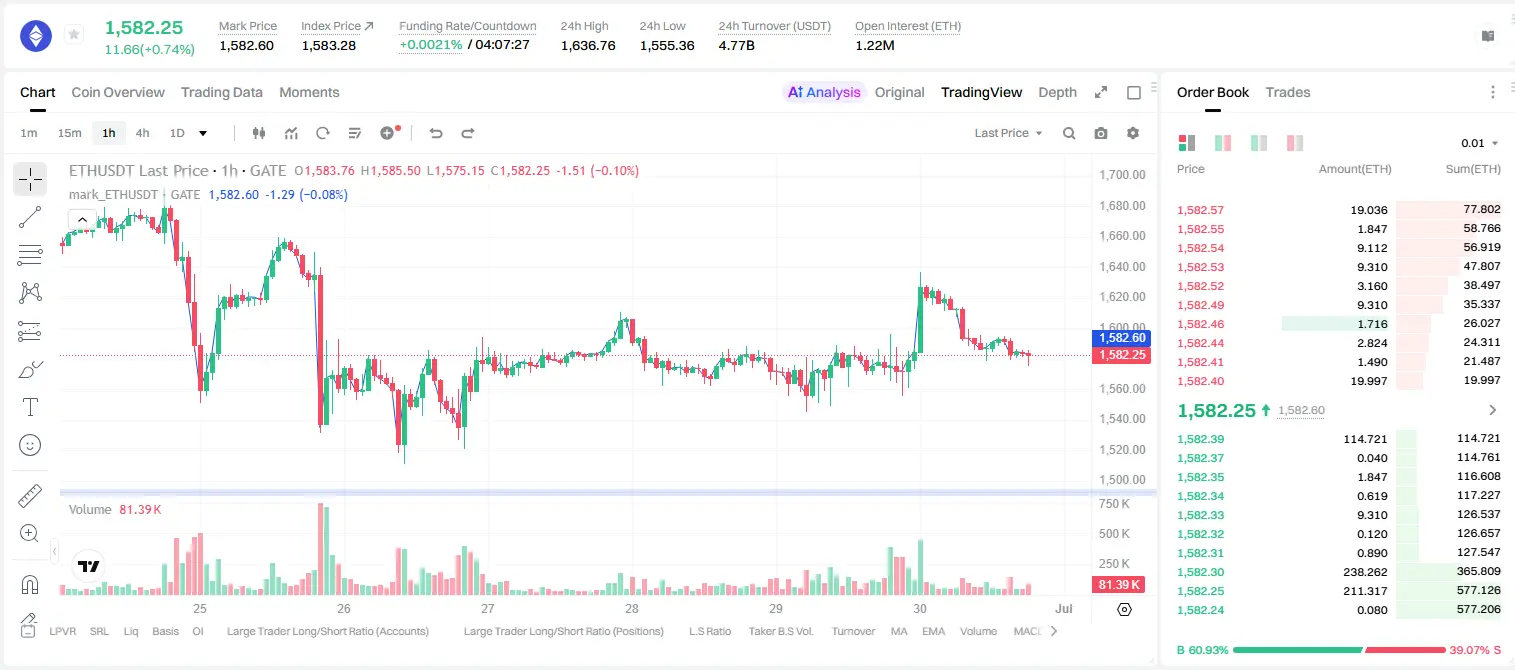Click the candlestick chart style icon
Image resolution: width=1515 pixels, height=670 pixels.
[260, 133]
